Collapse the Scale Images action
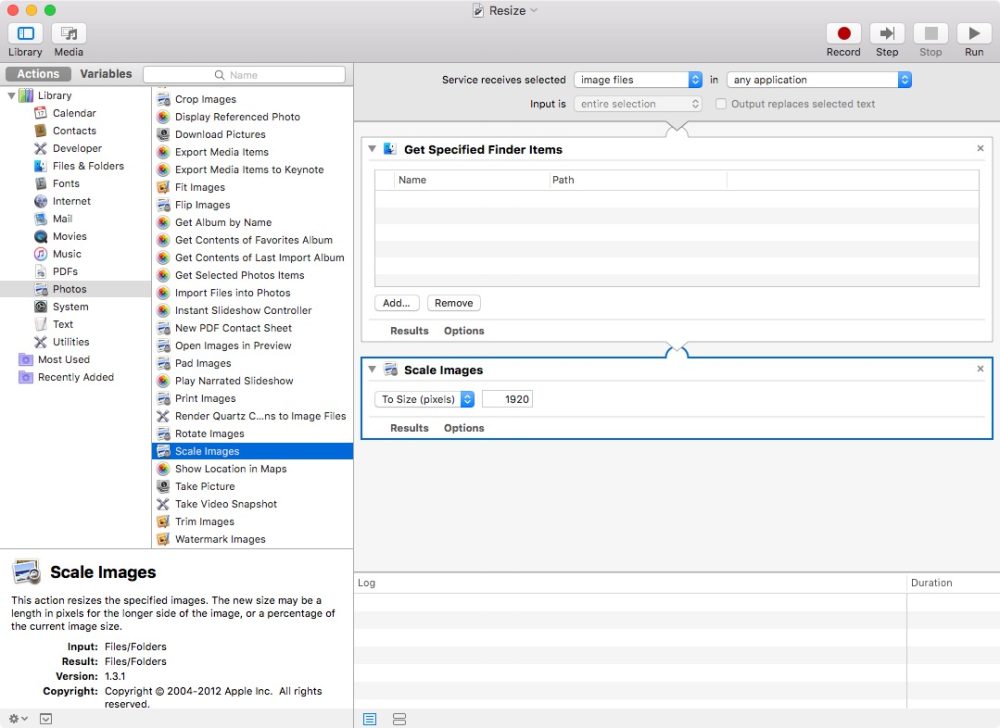 tap(372, 369)
